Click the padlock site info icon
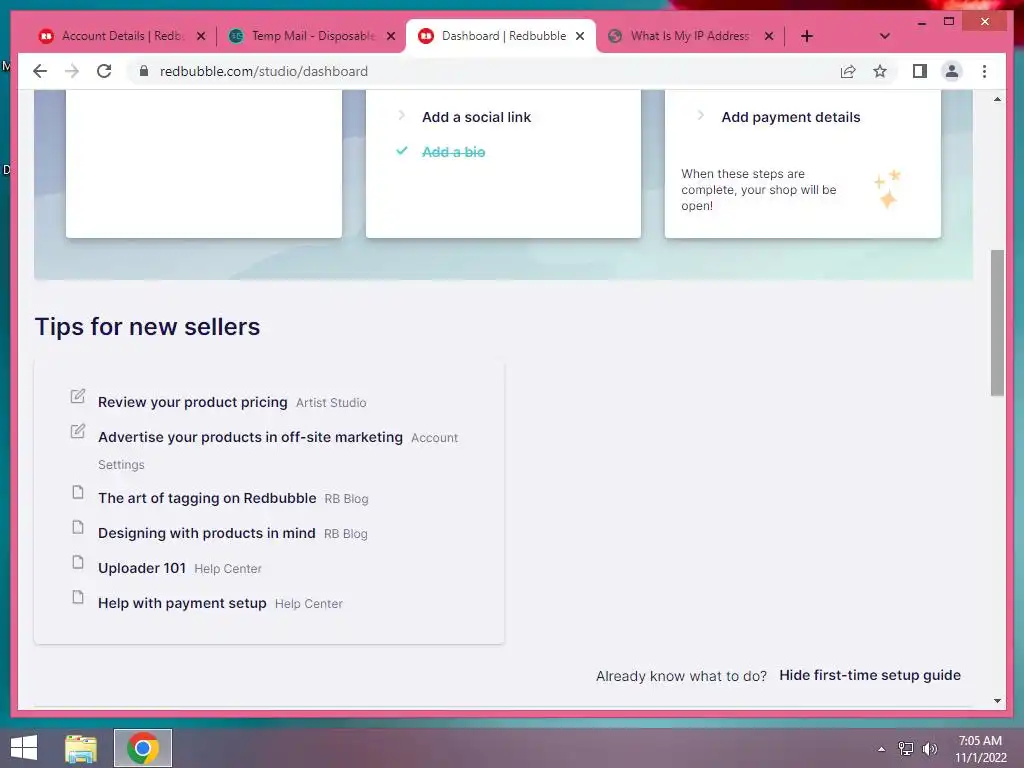 [144, 71]
